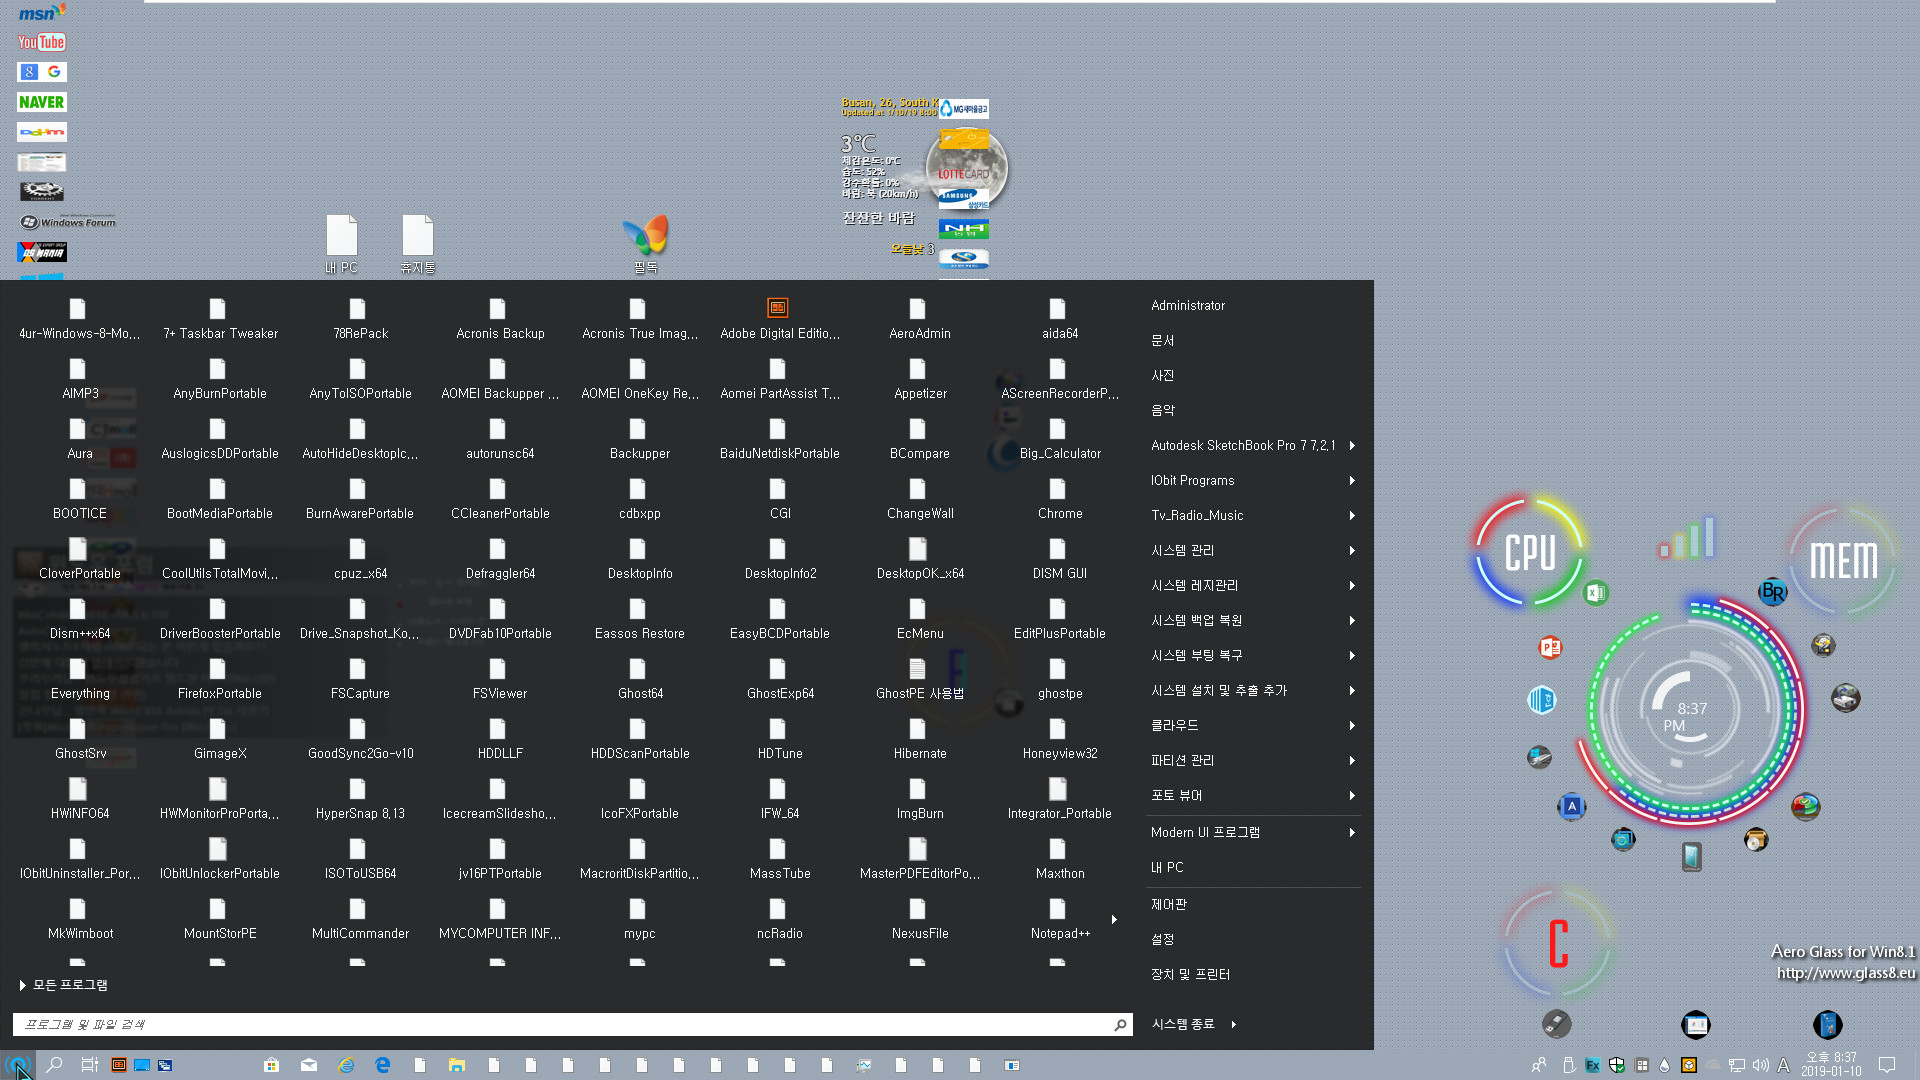Expand 시스템 관리 submenu arrow
This screenshot has width=1920, height=1080.
1352,550
